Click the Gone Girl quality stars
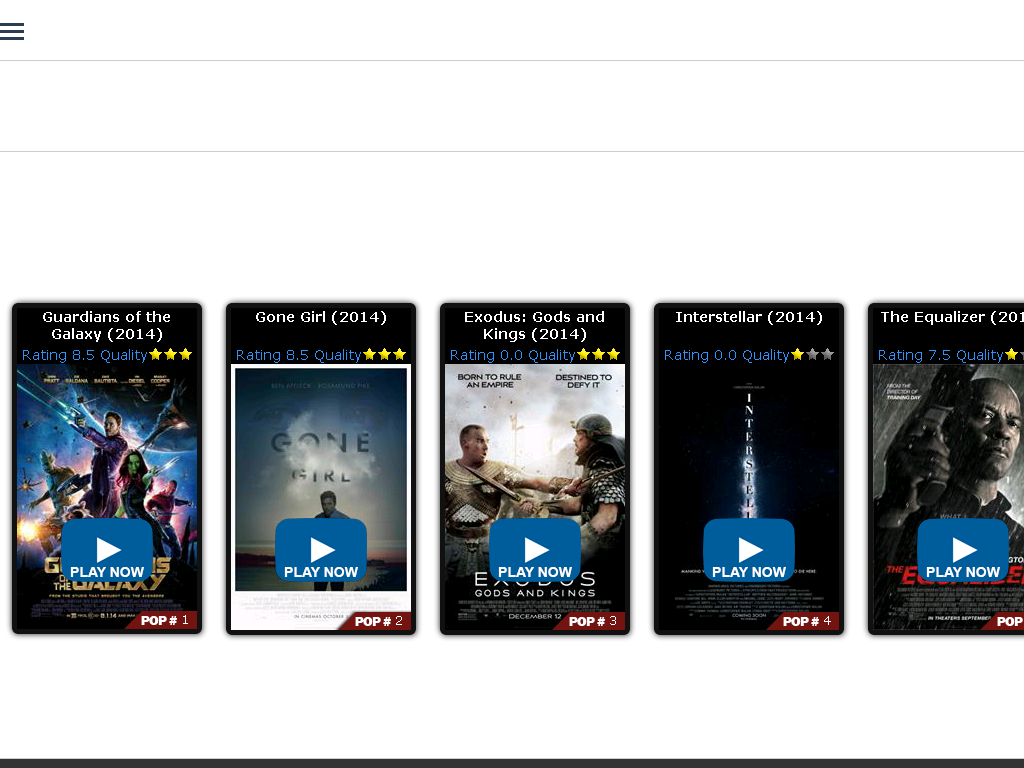Screen dimensions: 1024x768 (x=384, y=355)
